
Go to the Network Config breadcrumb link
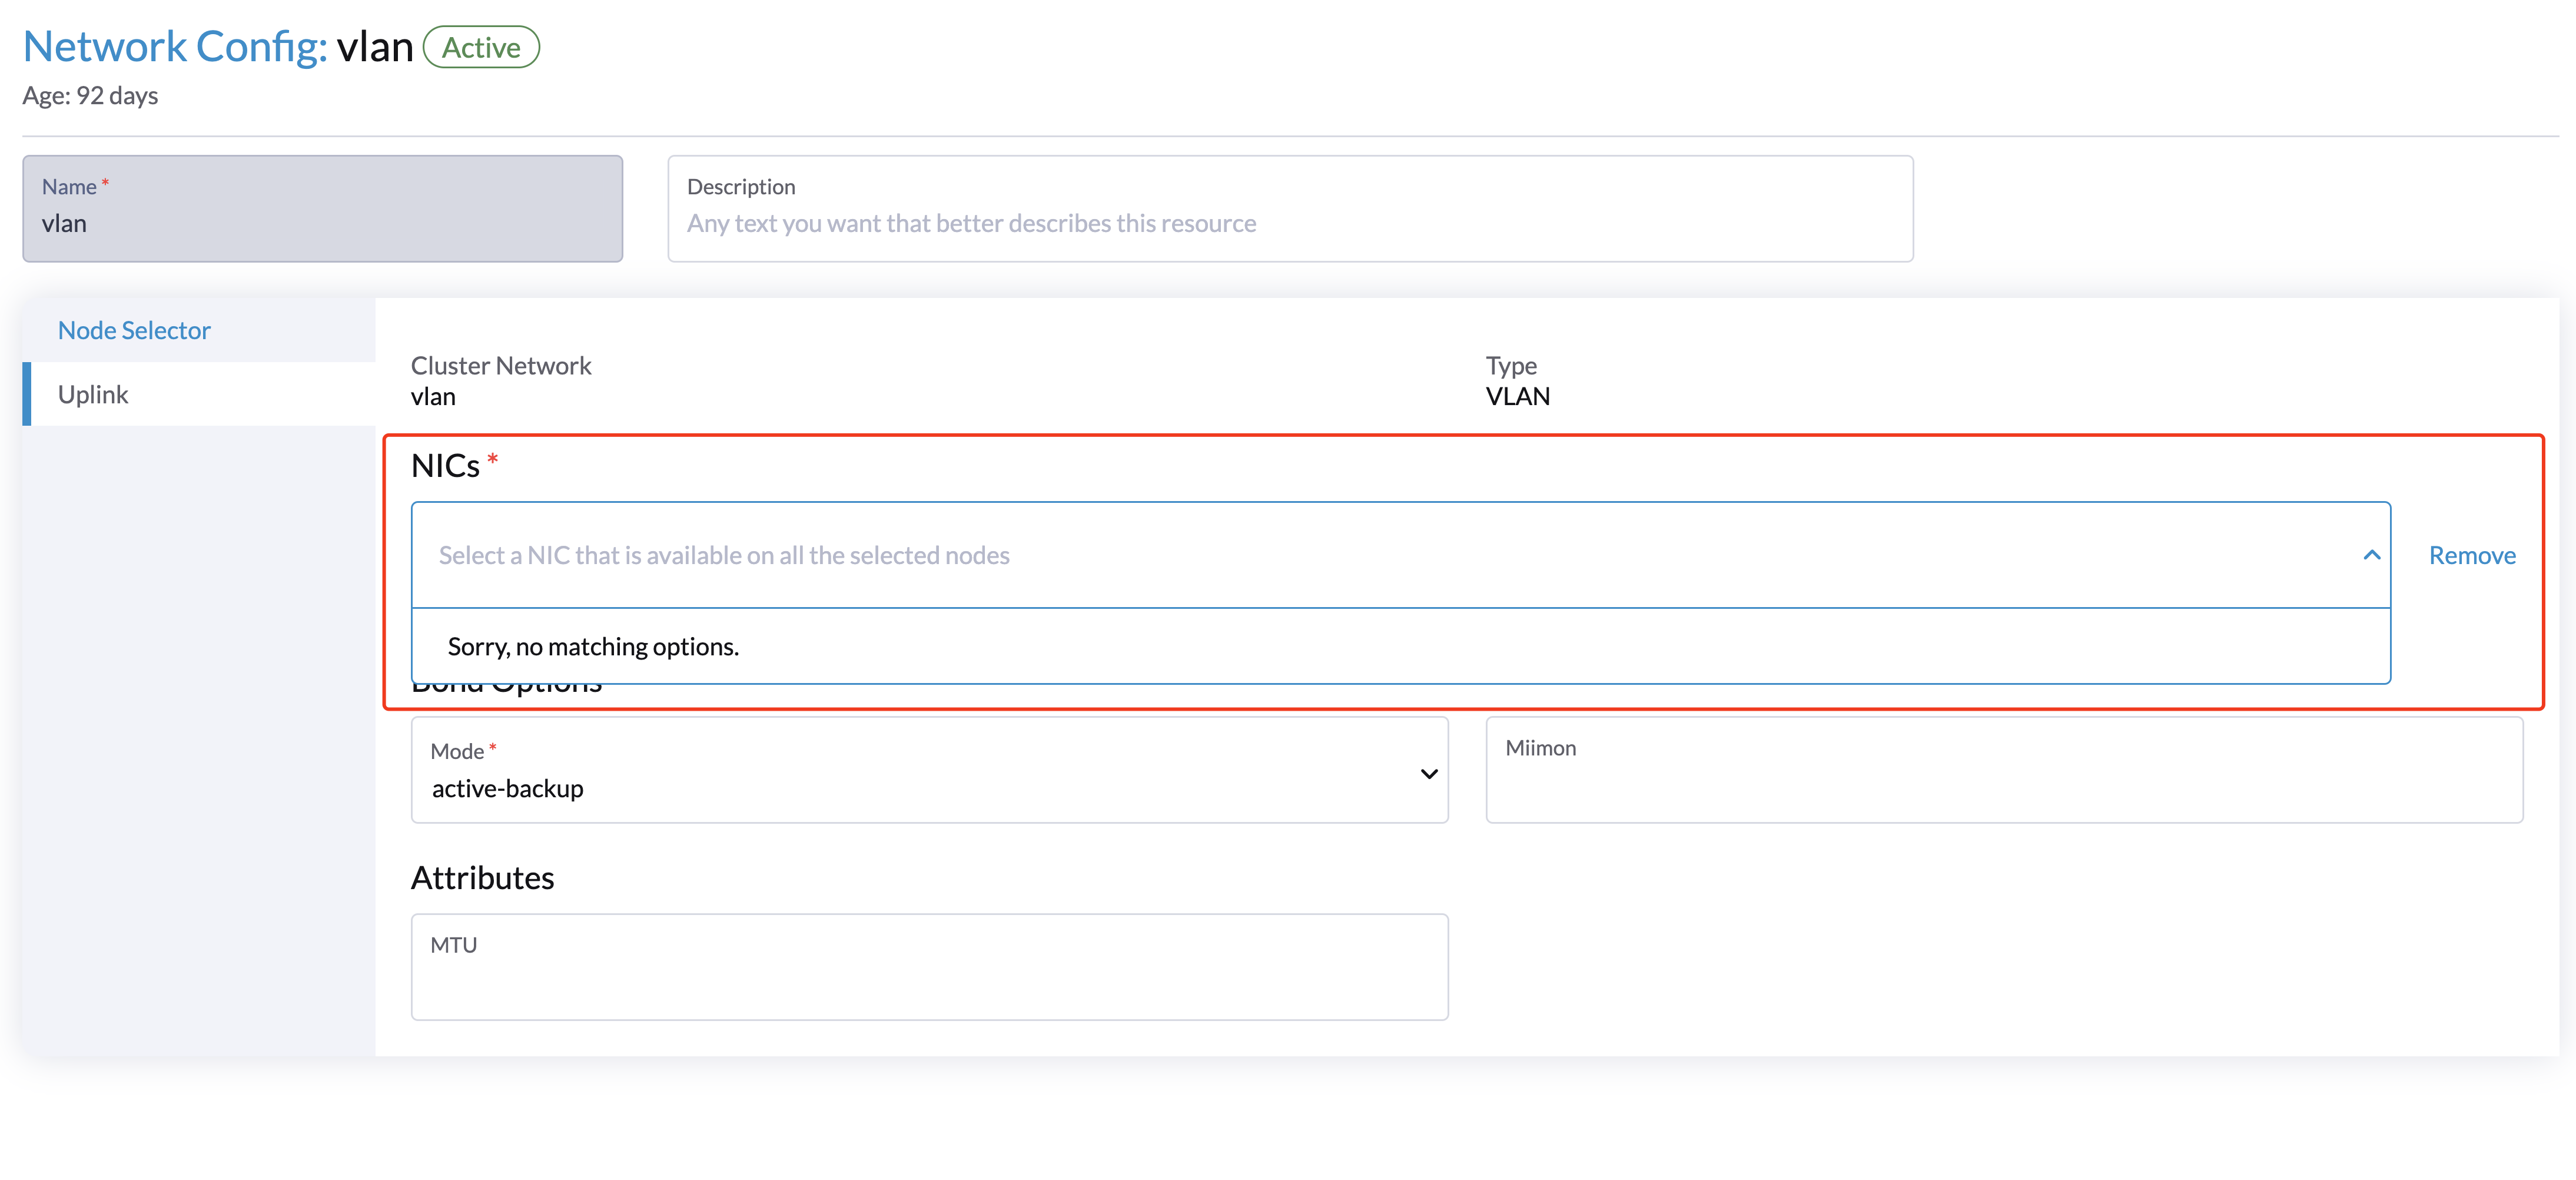tap(175, 47)
